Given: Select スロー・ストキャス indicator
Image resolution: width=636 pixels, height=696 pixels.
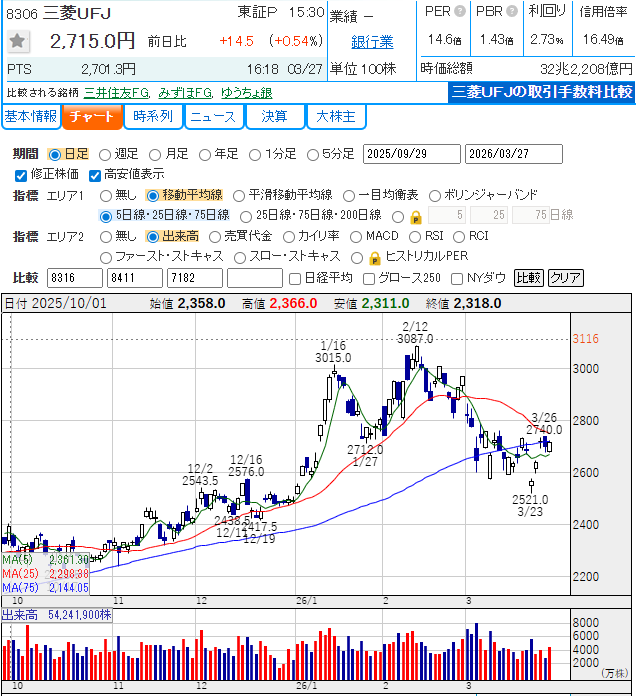Looking at the screenshot, I should tap(240, 257).
